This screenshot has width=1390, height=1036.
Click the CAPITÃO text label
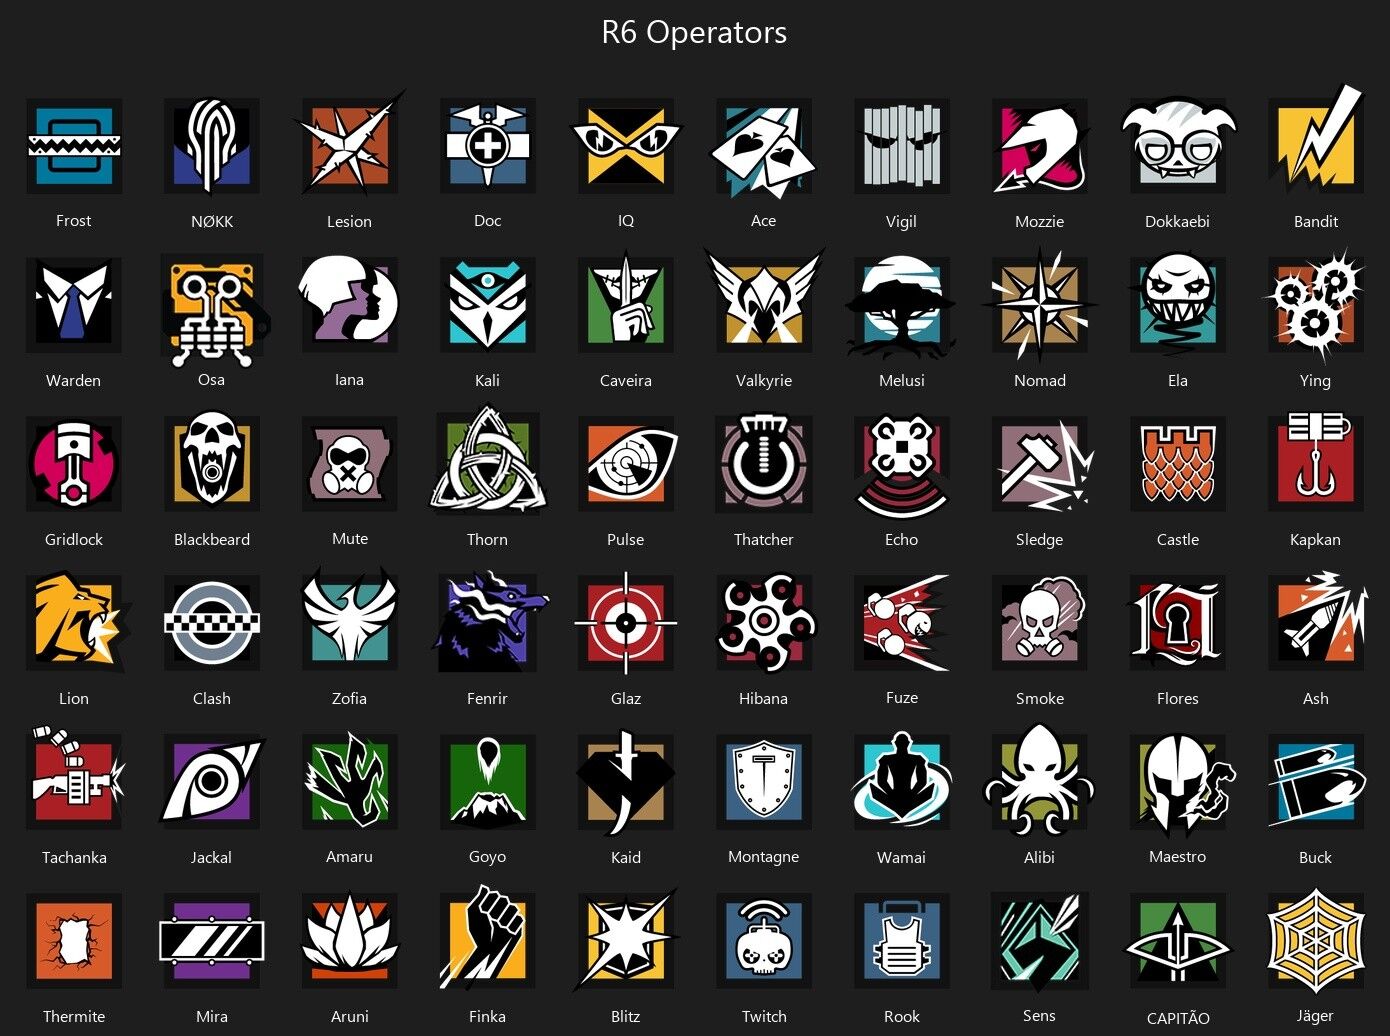[x=1178, y=1017]
